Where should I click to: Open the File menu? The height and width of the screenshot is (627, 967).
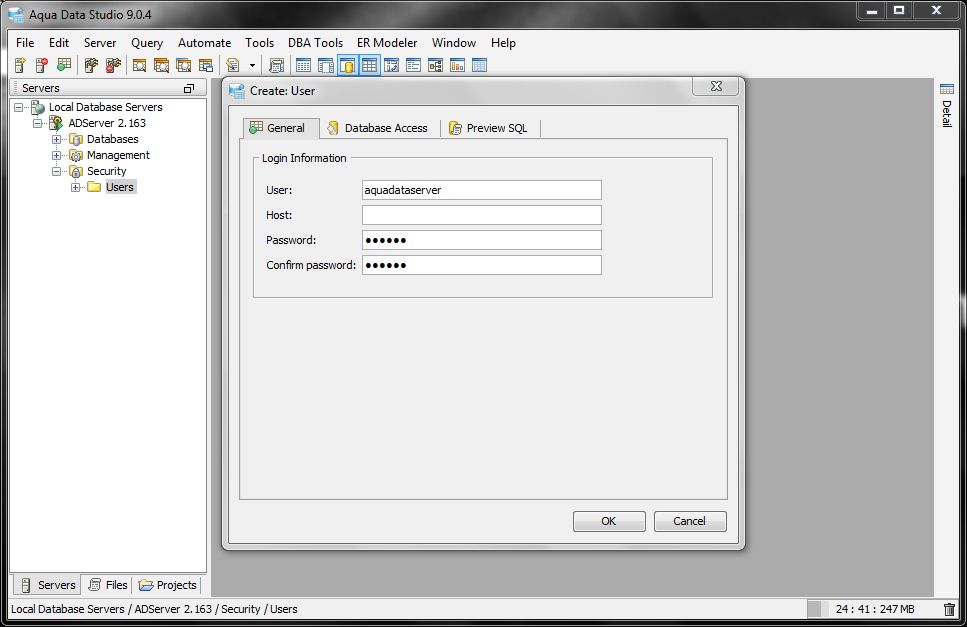click(x=25, y=43)
